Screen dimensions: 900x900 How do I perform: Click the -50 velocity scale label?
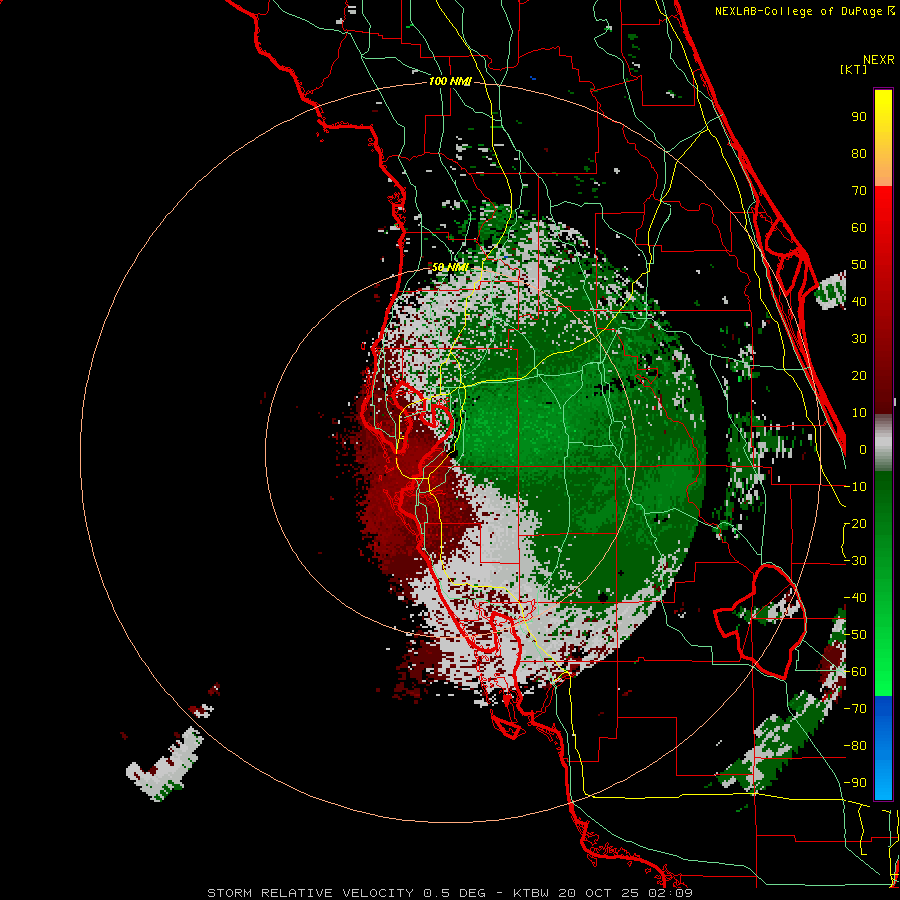coord(855,635)
